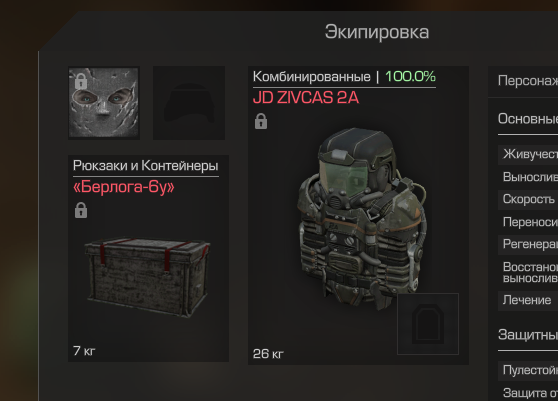Expand the Основные stats section
The height and width of the screenshot is (401, 558).
click(x=528, y=119)
